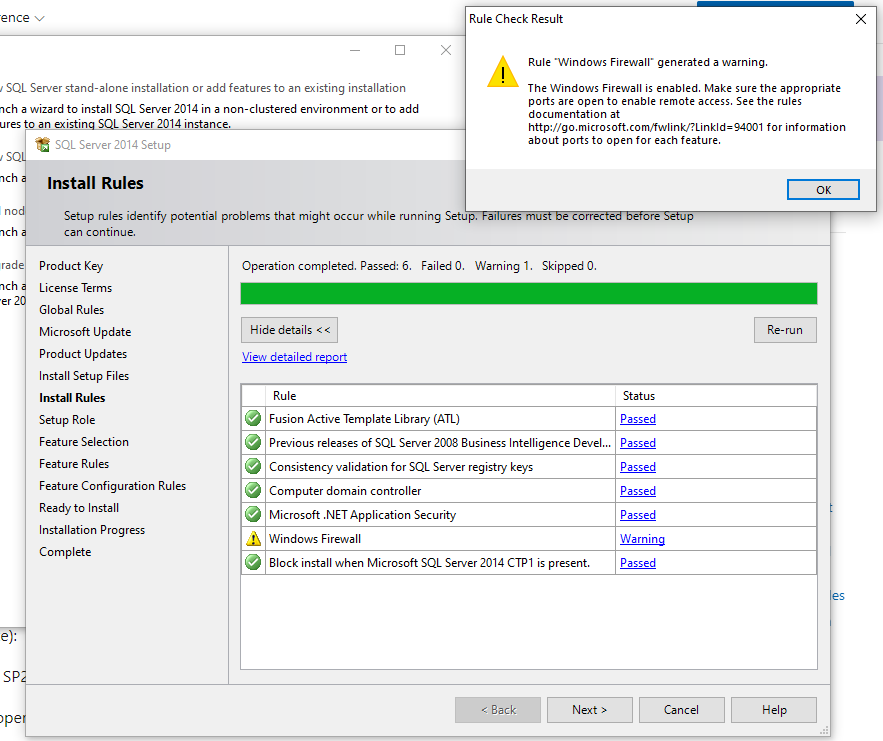Click the Warning status link for Windows Firewall

[642, 538]
